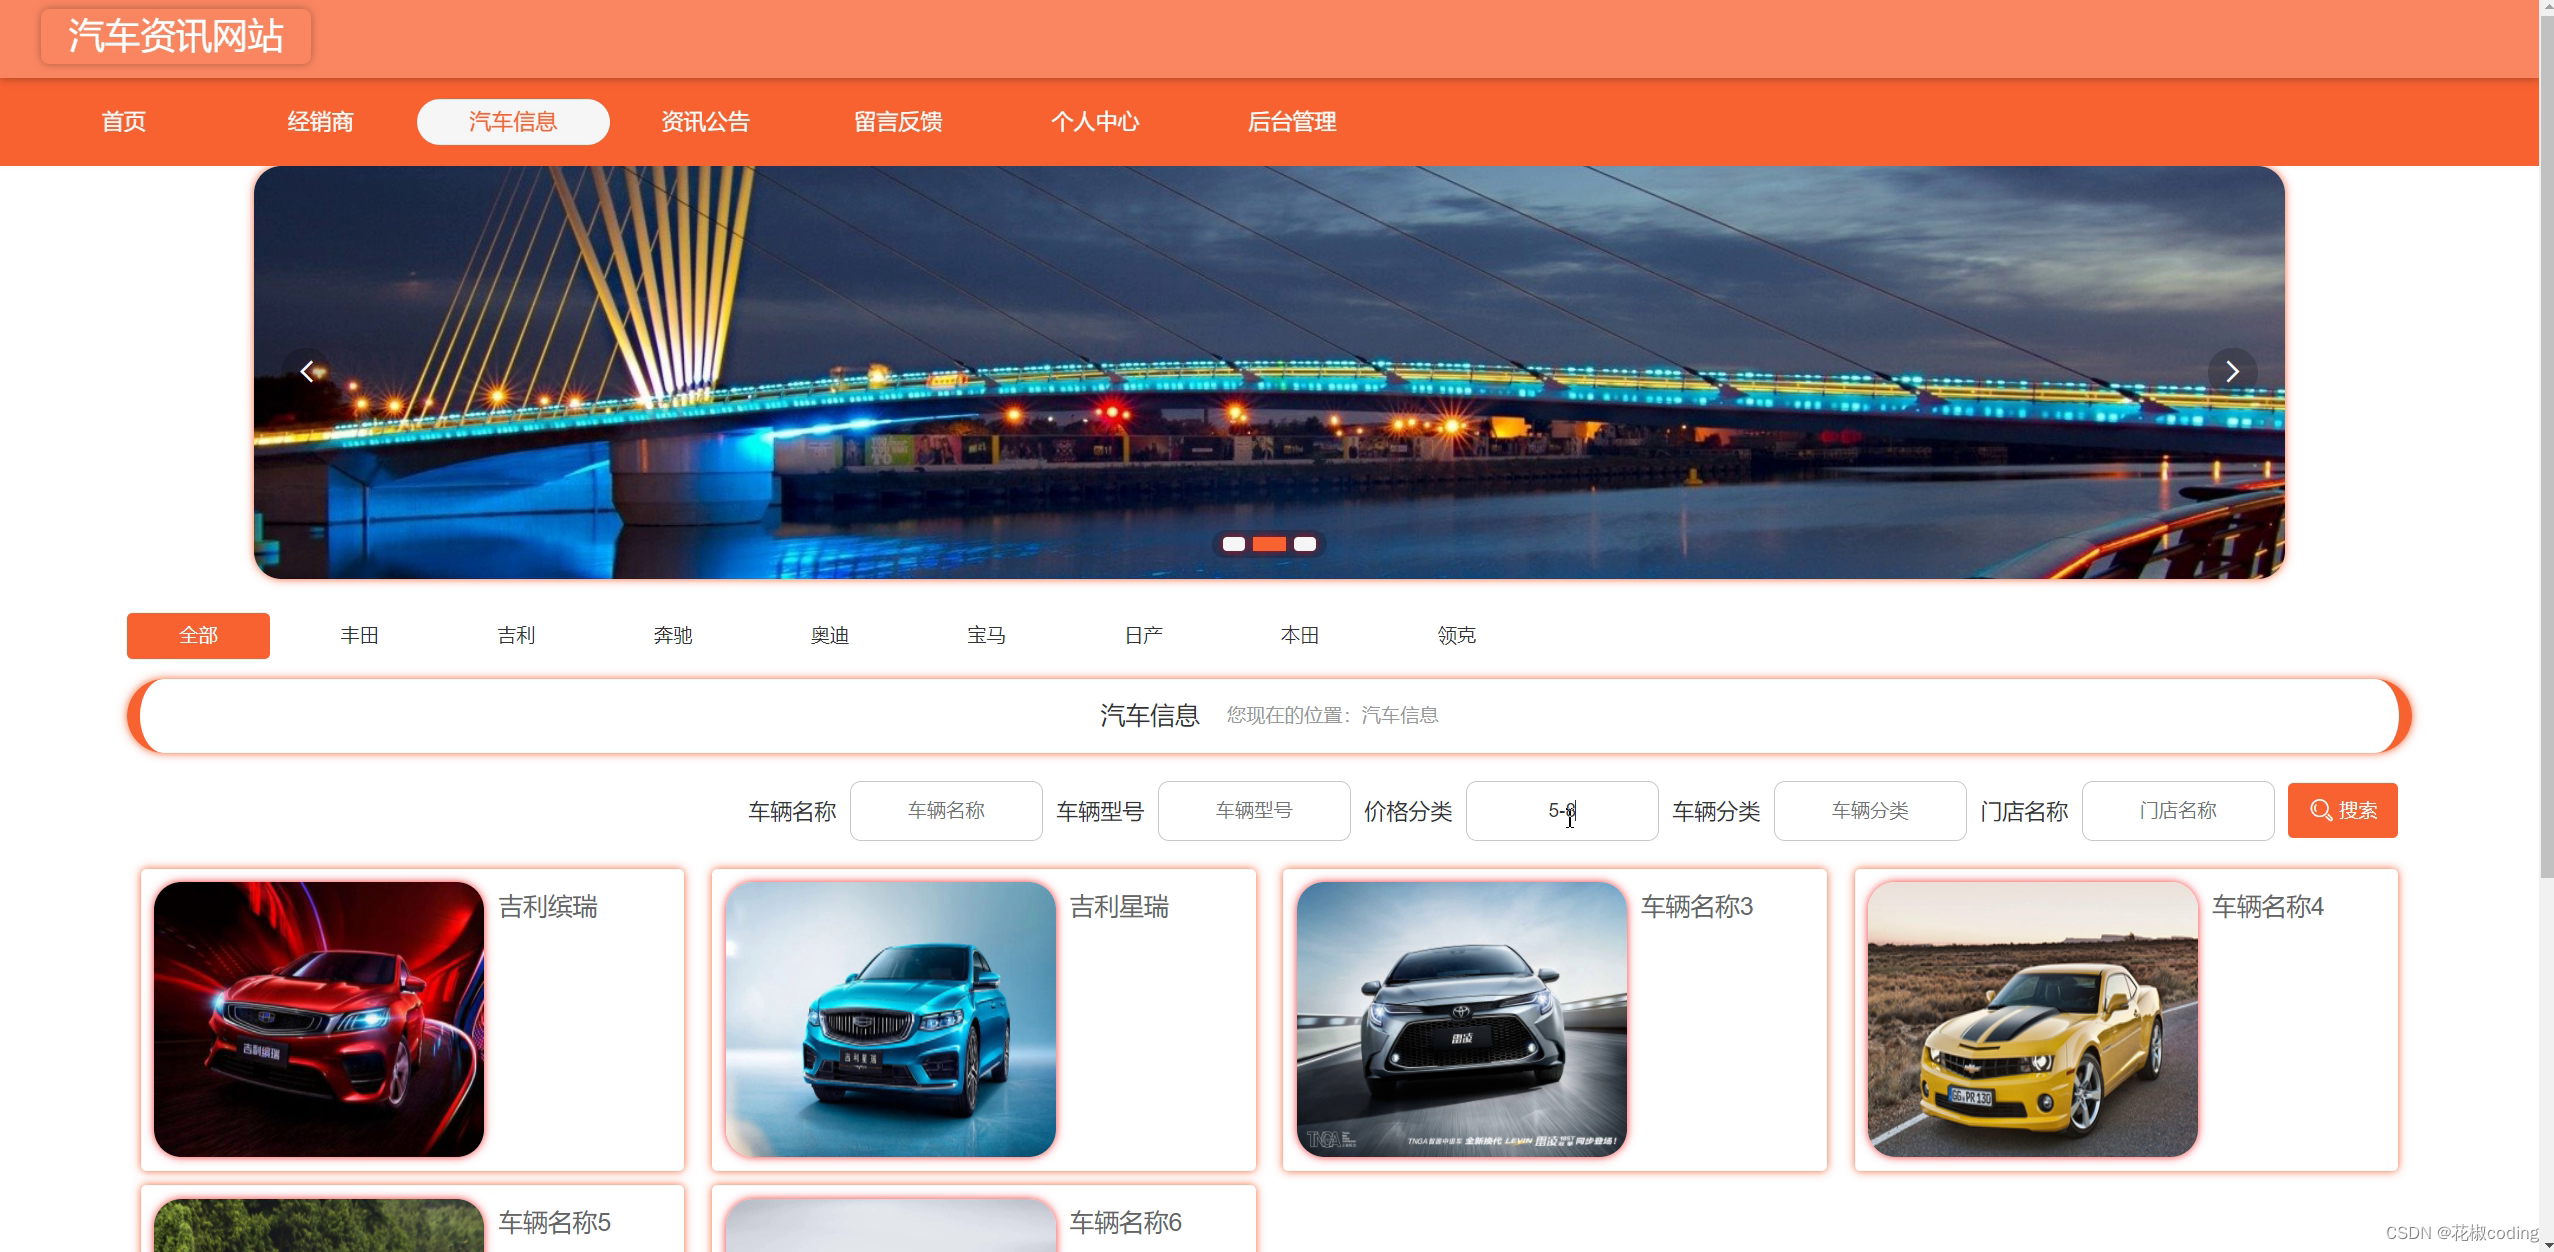Image resolution: width=2554 pixels, height=1252 pixels.
Task: Click the active orange carousel indicator
Action: tap(1269, 544)
